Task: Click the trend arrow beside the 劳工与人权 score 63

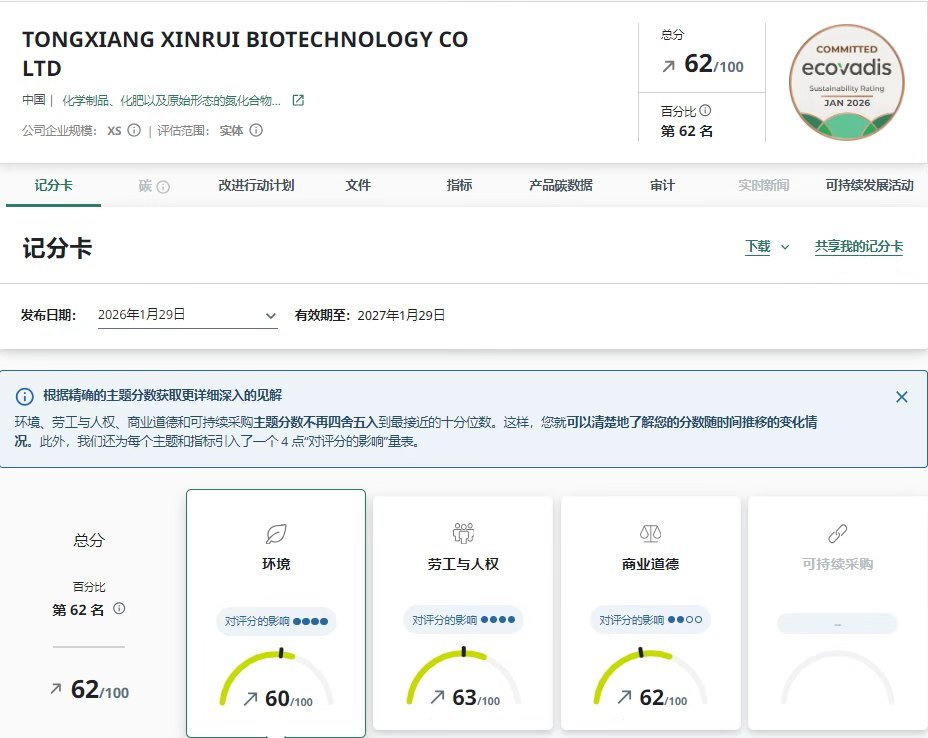Action: pyautogui.click(x=437, y=697)
